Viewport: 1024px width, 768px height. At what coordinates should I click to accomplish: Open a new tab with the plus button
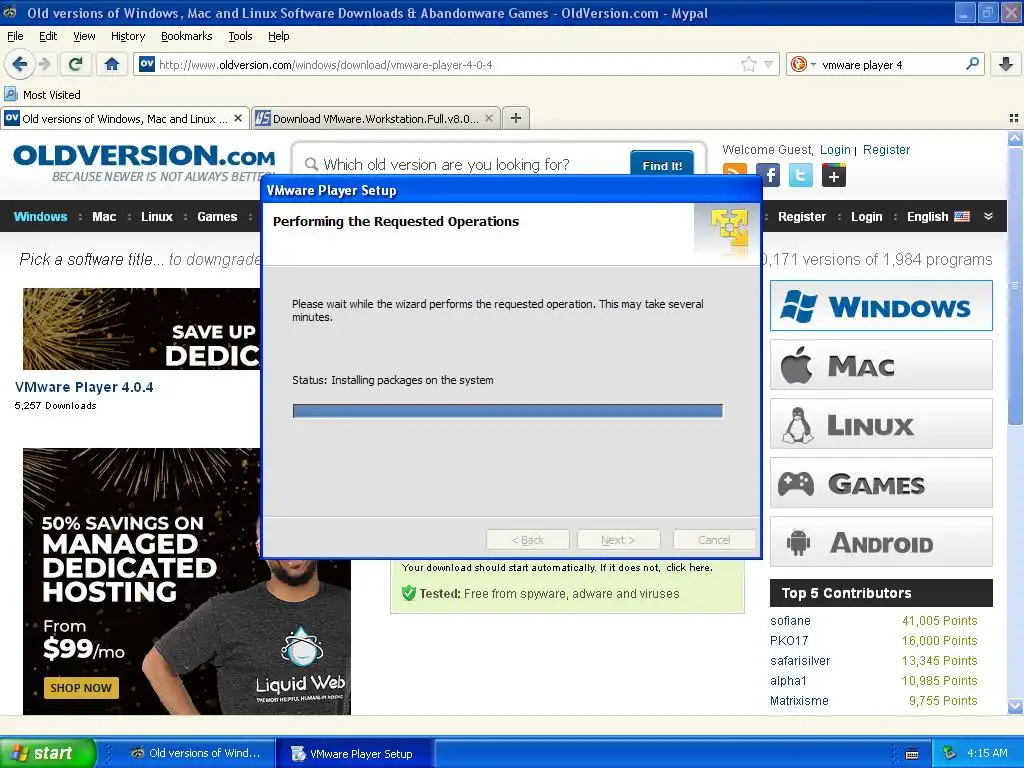pyautogui.click(x=516, y=118)
